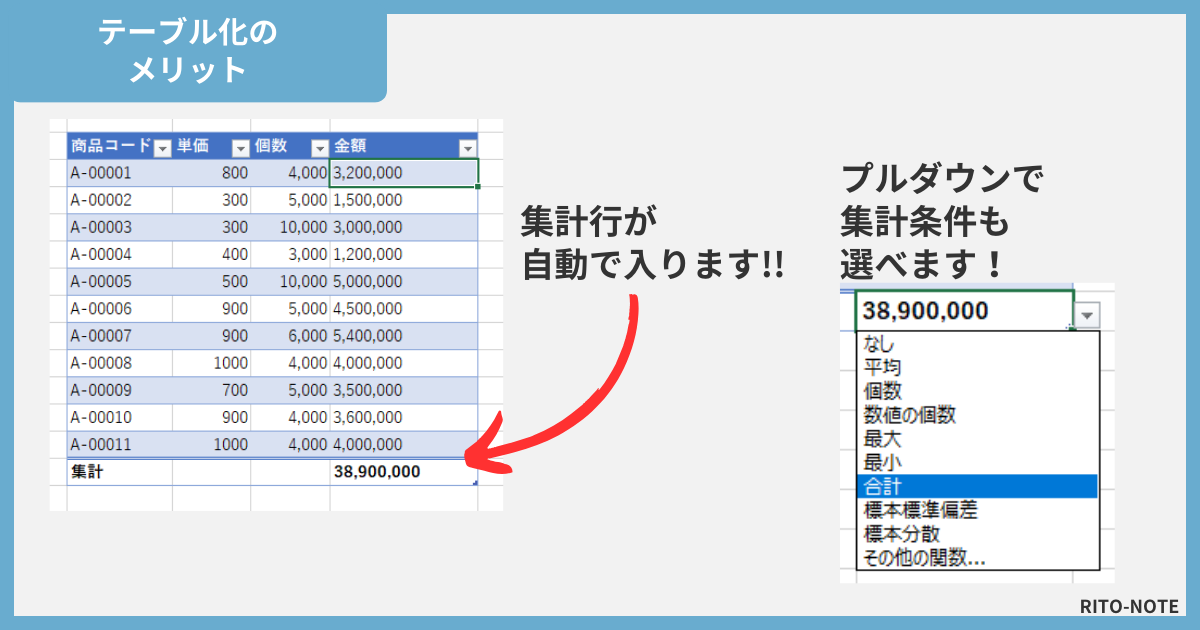The width and height of the screenshot is (1200, 630).
Task: Open the 単価 column filter dropdown
Action: pyautogui.click(x=240, y=148)
